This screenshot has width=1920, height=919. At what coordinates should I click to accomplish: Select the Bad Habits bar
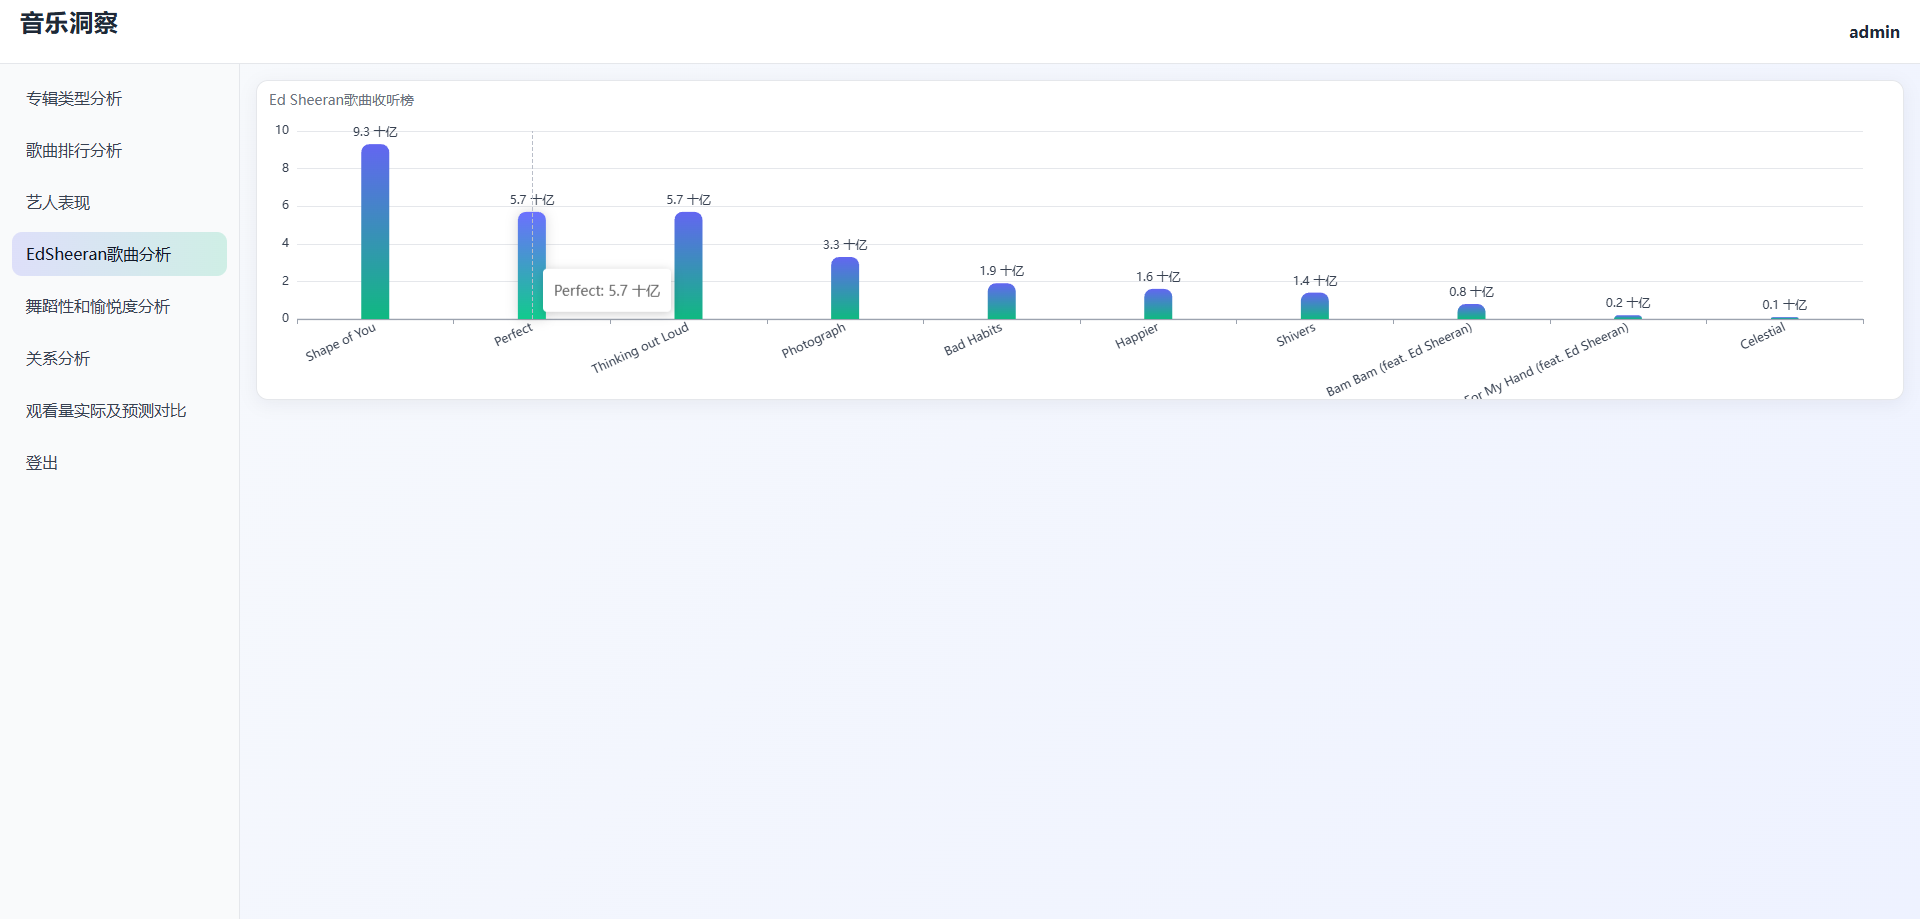1001,302
